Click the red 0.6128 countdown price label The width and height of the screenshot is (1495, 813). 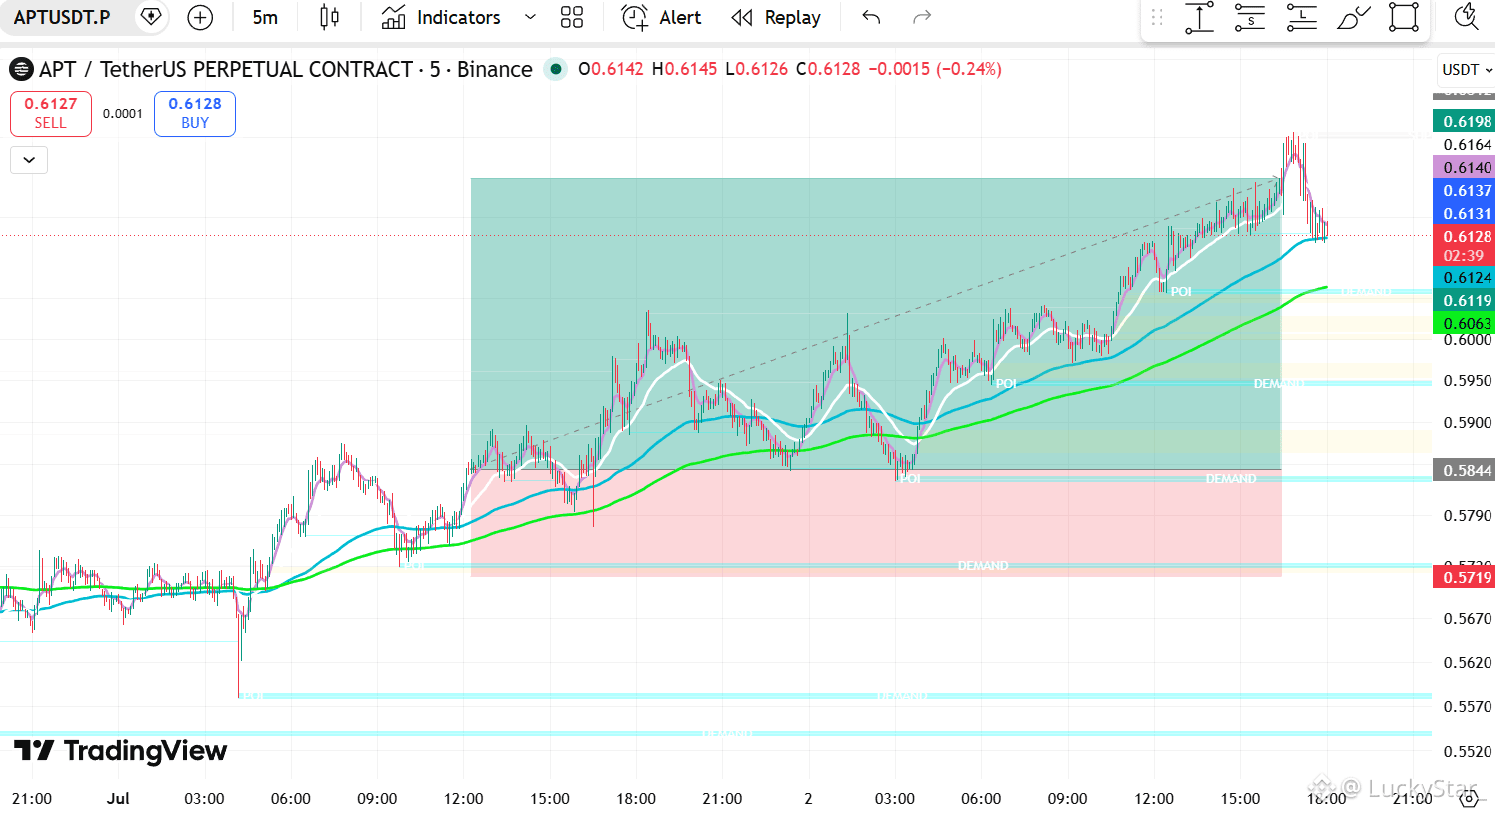1464,246
